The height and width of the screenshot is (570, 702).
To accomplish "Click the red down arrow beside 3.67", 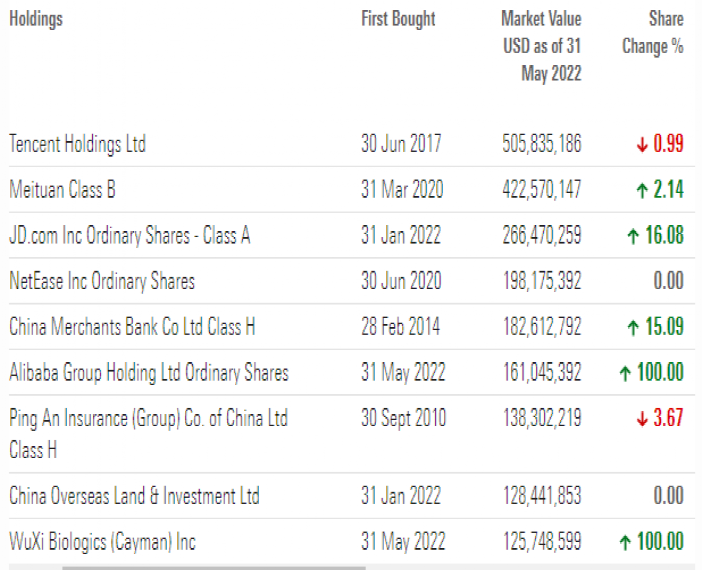I will 642,418.
